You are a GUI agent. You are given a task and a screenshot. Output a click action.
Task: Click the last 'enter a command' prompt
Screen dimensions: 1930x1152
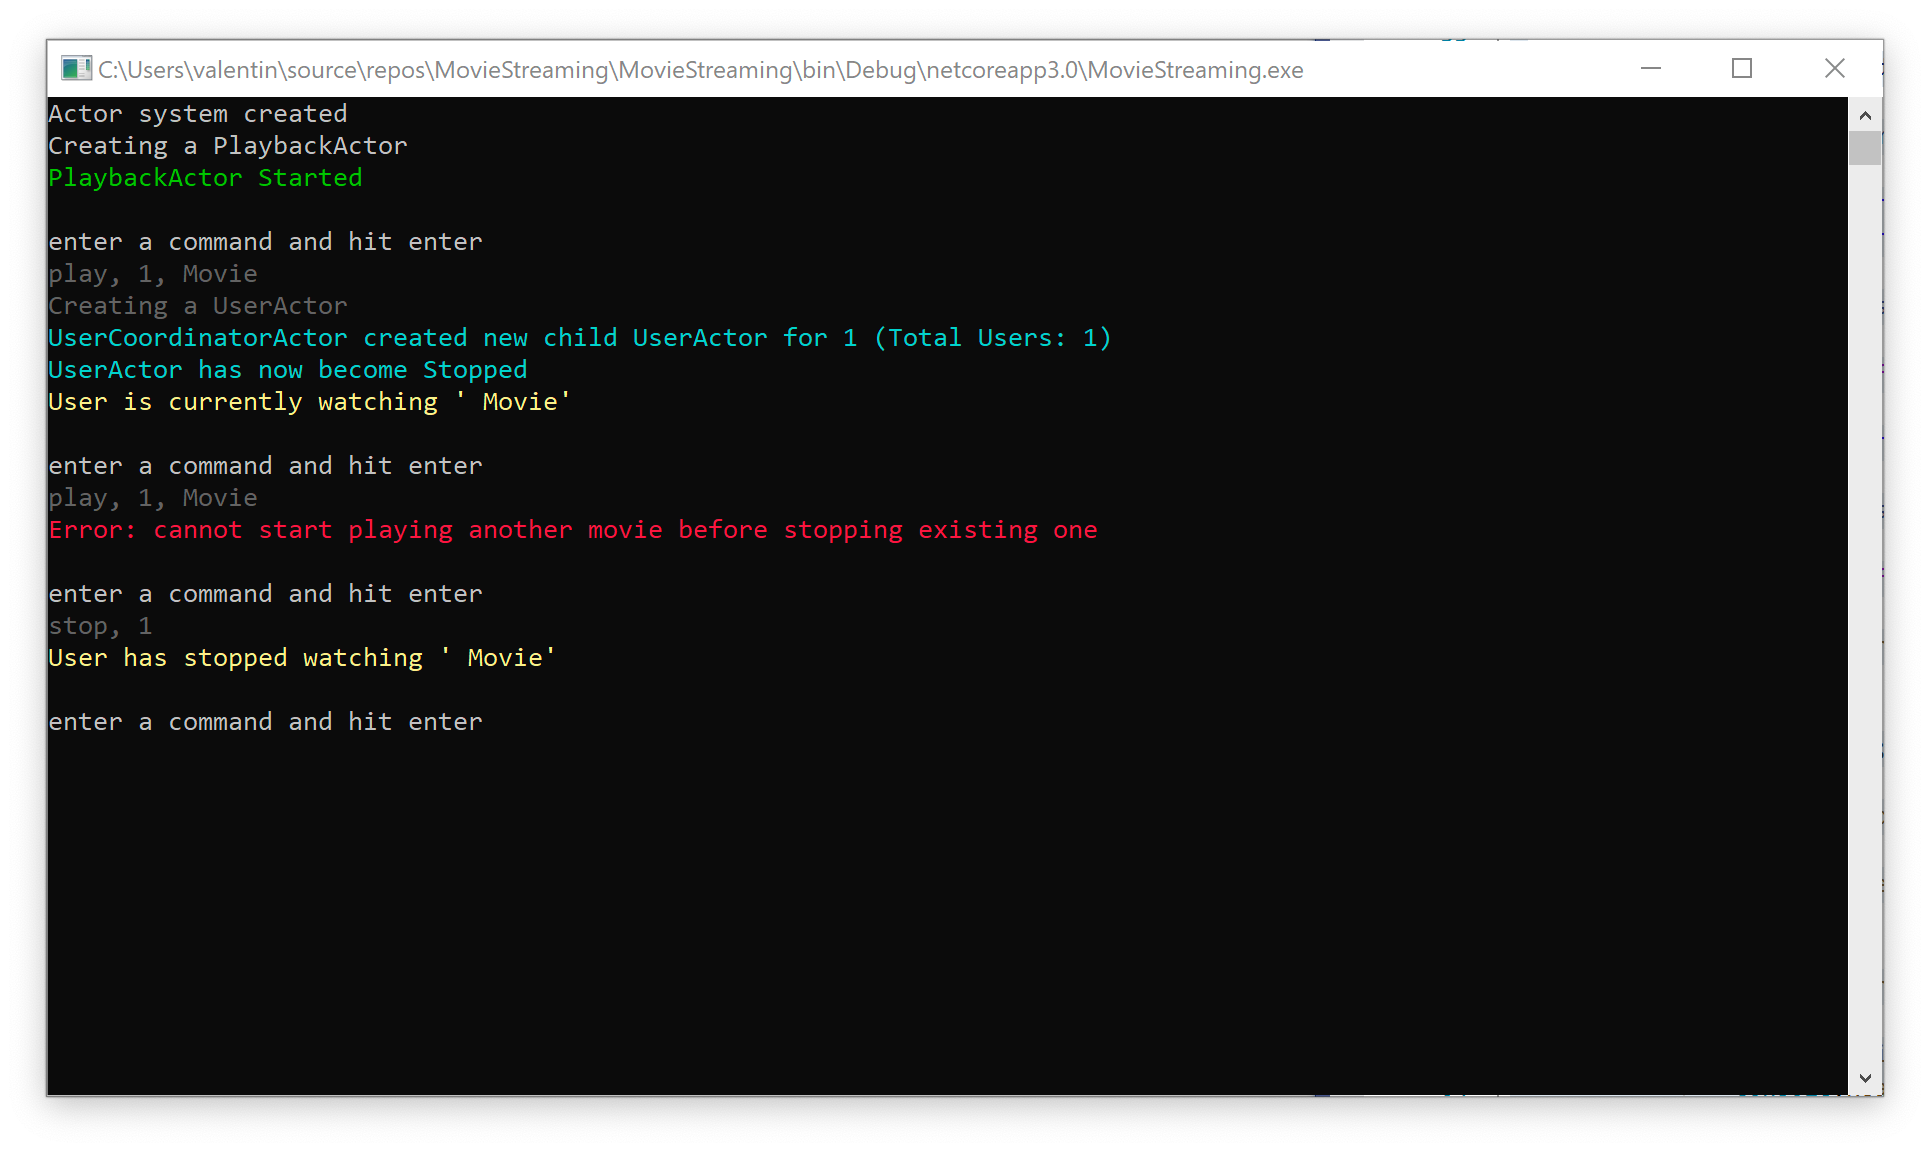coord(265,722)
